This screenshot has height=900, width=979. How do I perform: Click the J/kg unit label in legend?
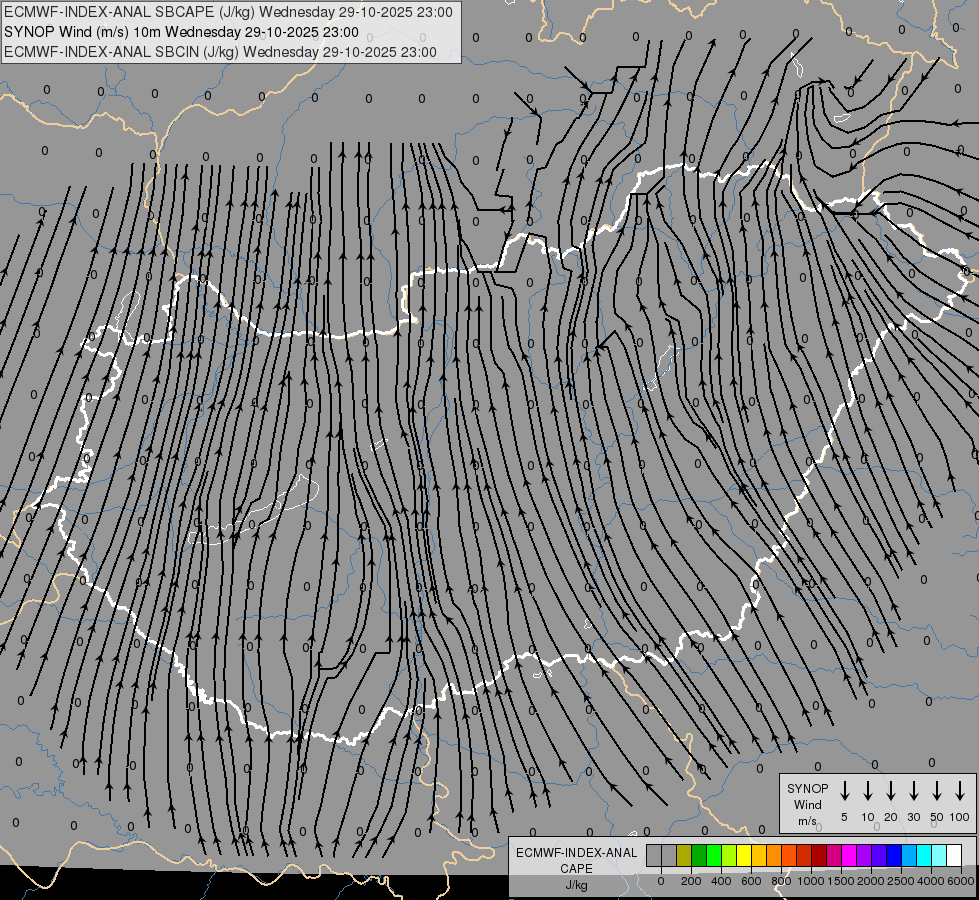click(576, 885)
